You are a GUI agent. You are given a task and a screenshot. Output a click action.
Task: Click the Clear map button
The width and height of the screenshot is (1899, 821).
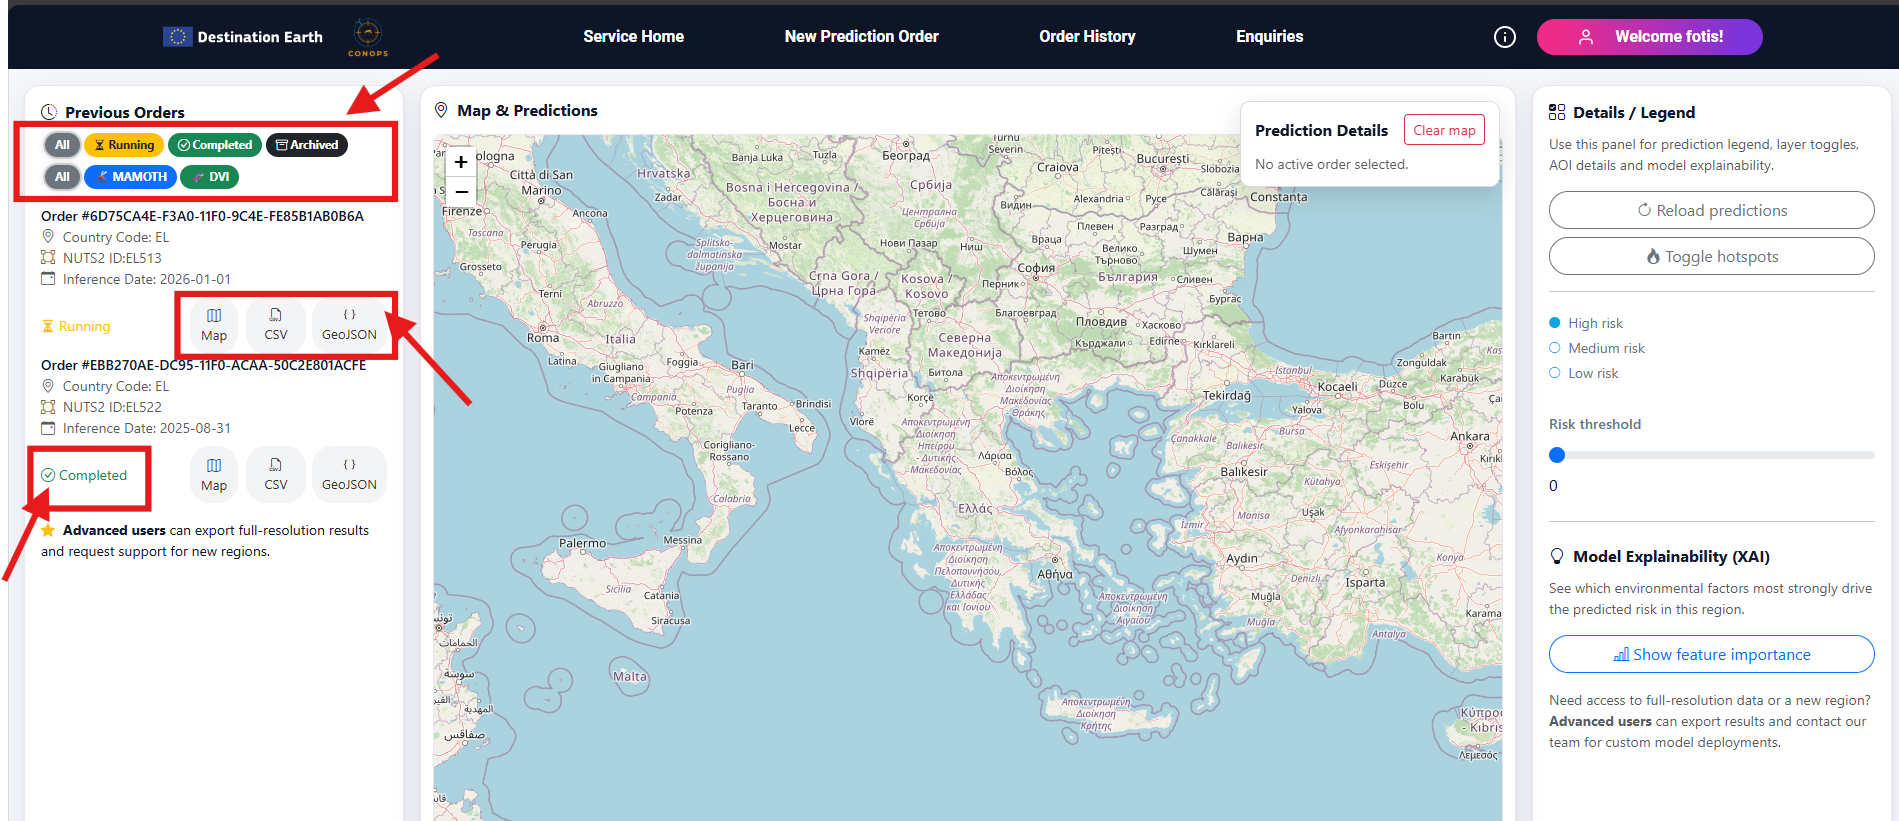[1444, 130]
